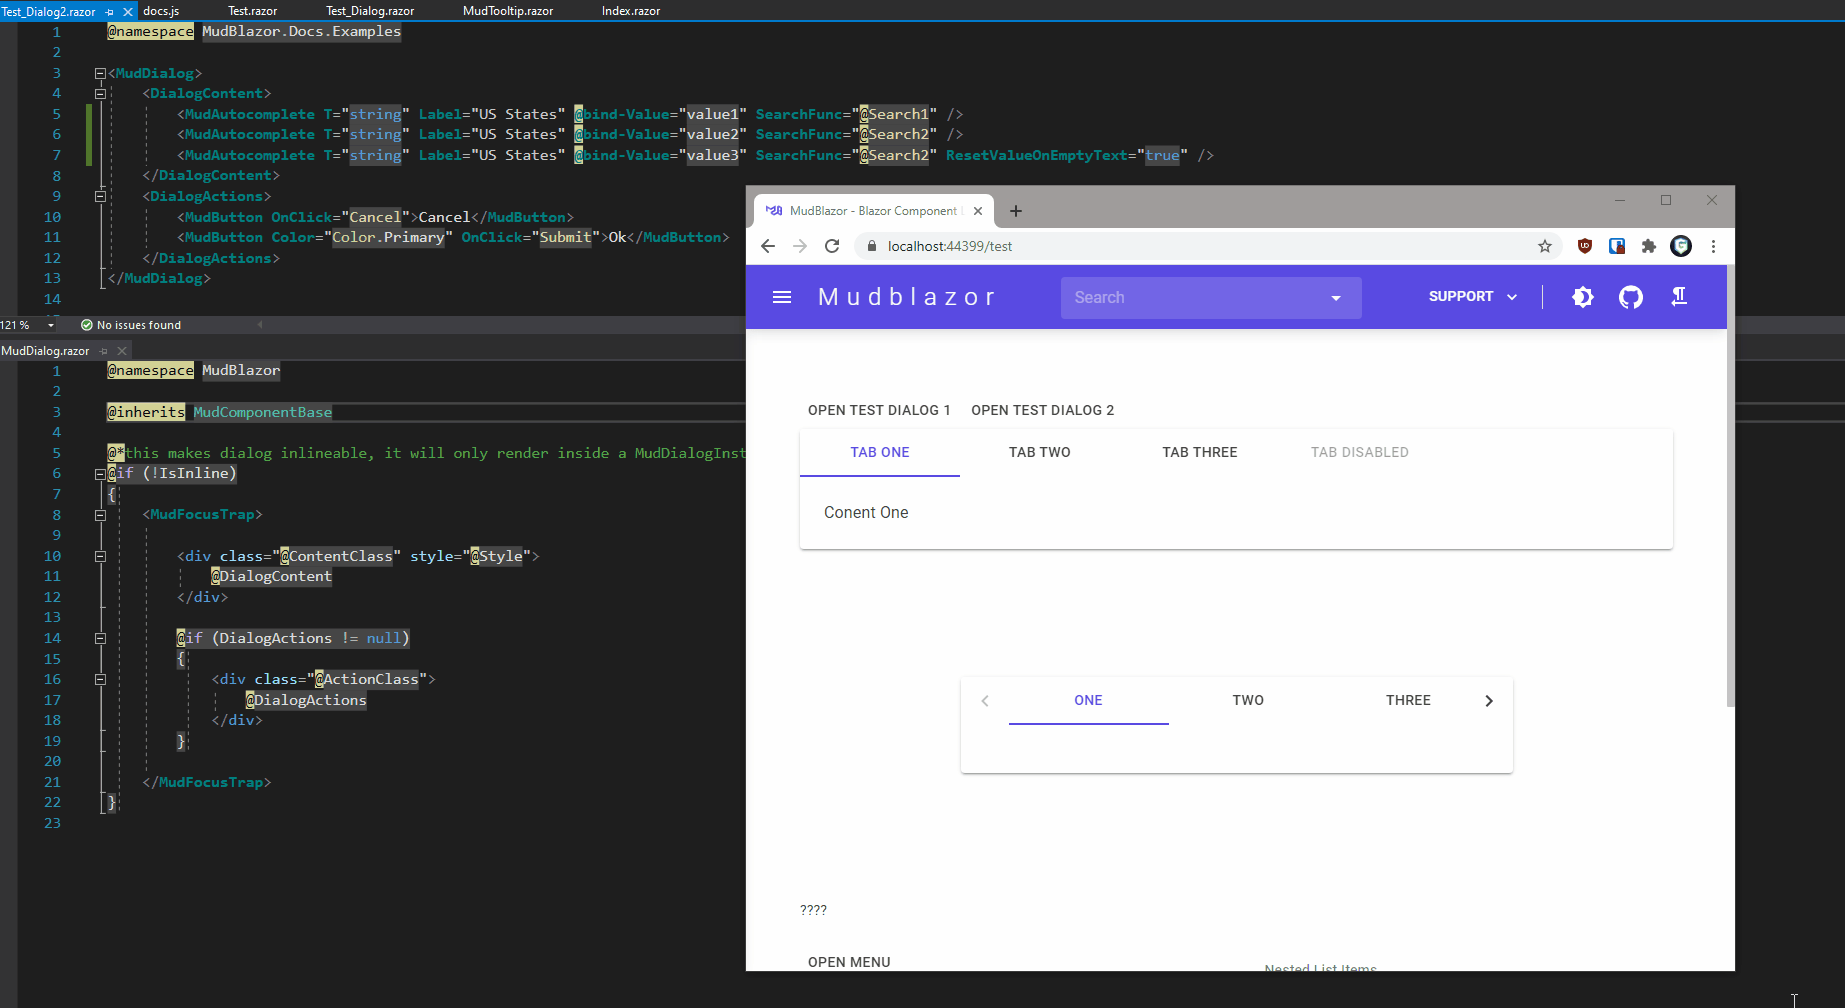Switch to TAB TWO in the tab panel
The width and height of the screenshot is (1845, 1008).
point(1039,452)
